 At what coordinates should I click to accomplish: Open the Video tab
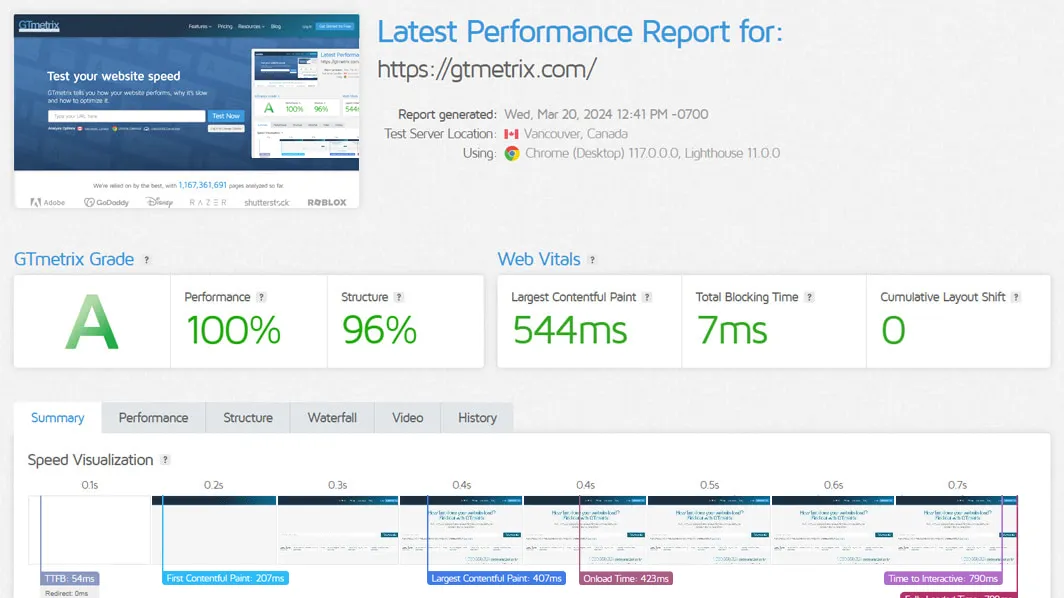click(407, 418)
